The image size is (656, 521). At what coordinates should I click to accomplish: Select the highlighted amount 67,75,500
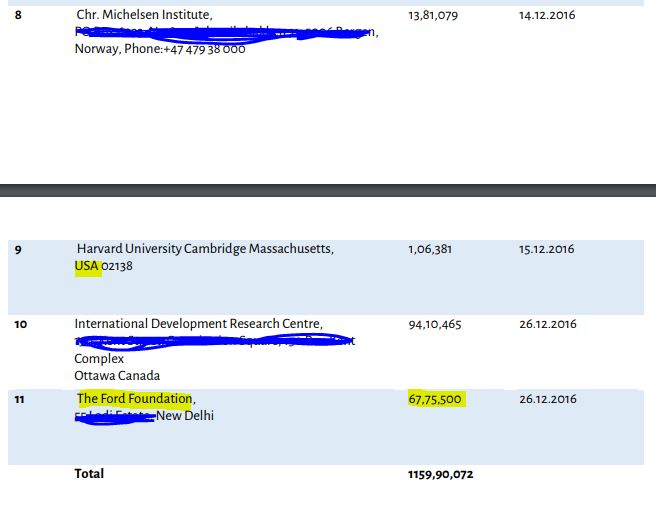click(435, 399)
